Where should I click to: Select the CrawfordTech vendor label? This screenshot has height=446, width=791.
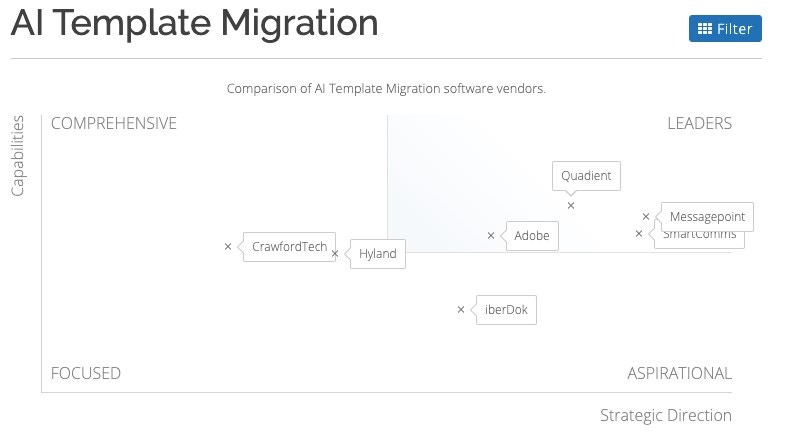tap(289, 247)
